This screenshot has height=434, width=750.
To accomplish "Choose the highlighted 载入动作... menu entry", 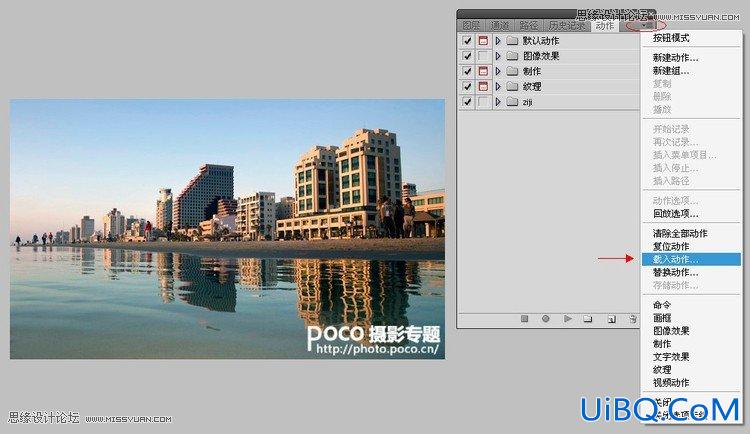I will (691, 259).
